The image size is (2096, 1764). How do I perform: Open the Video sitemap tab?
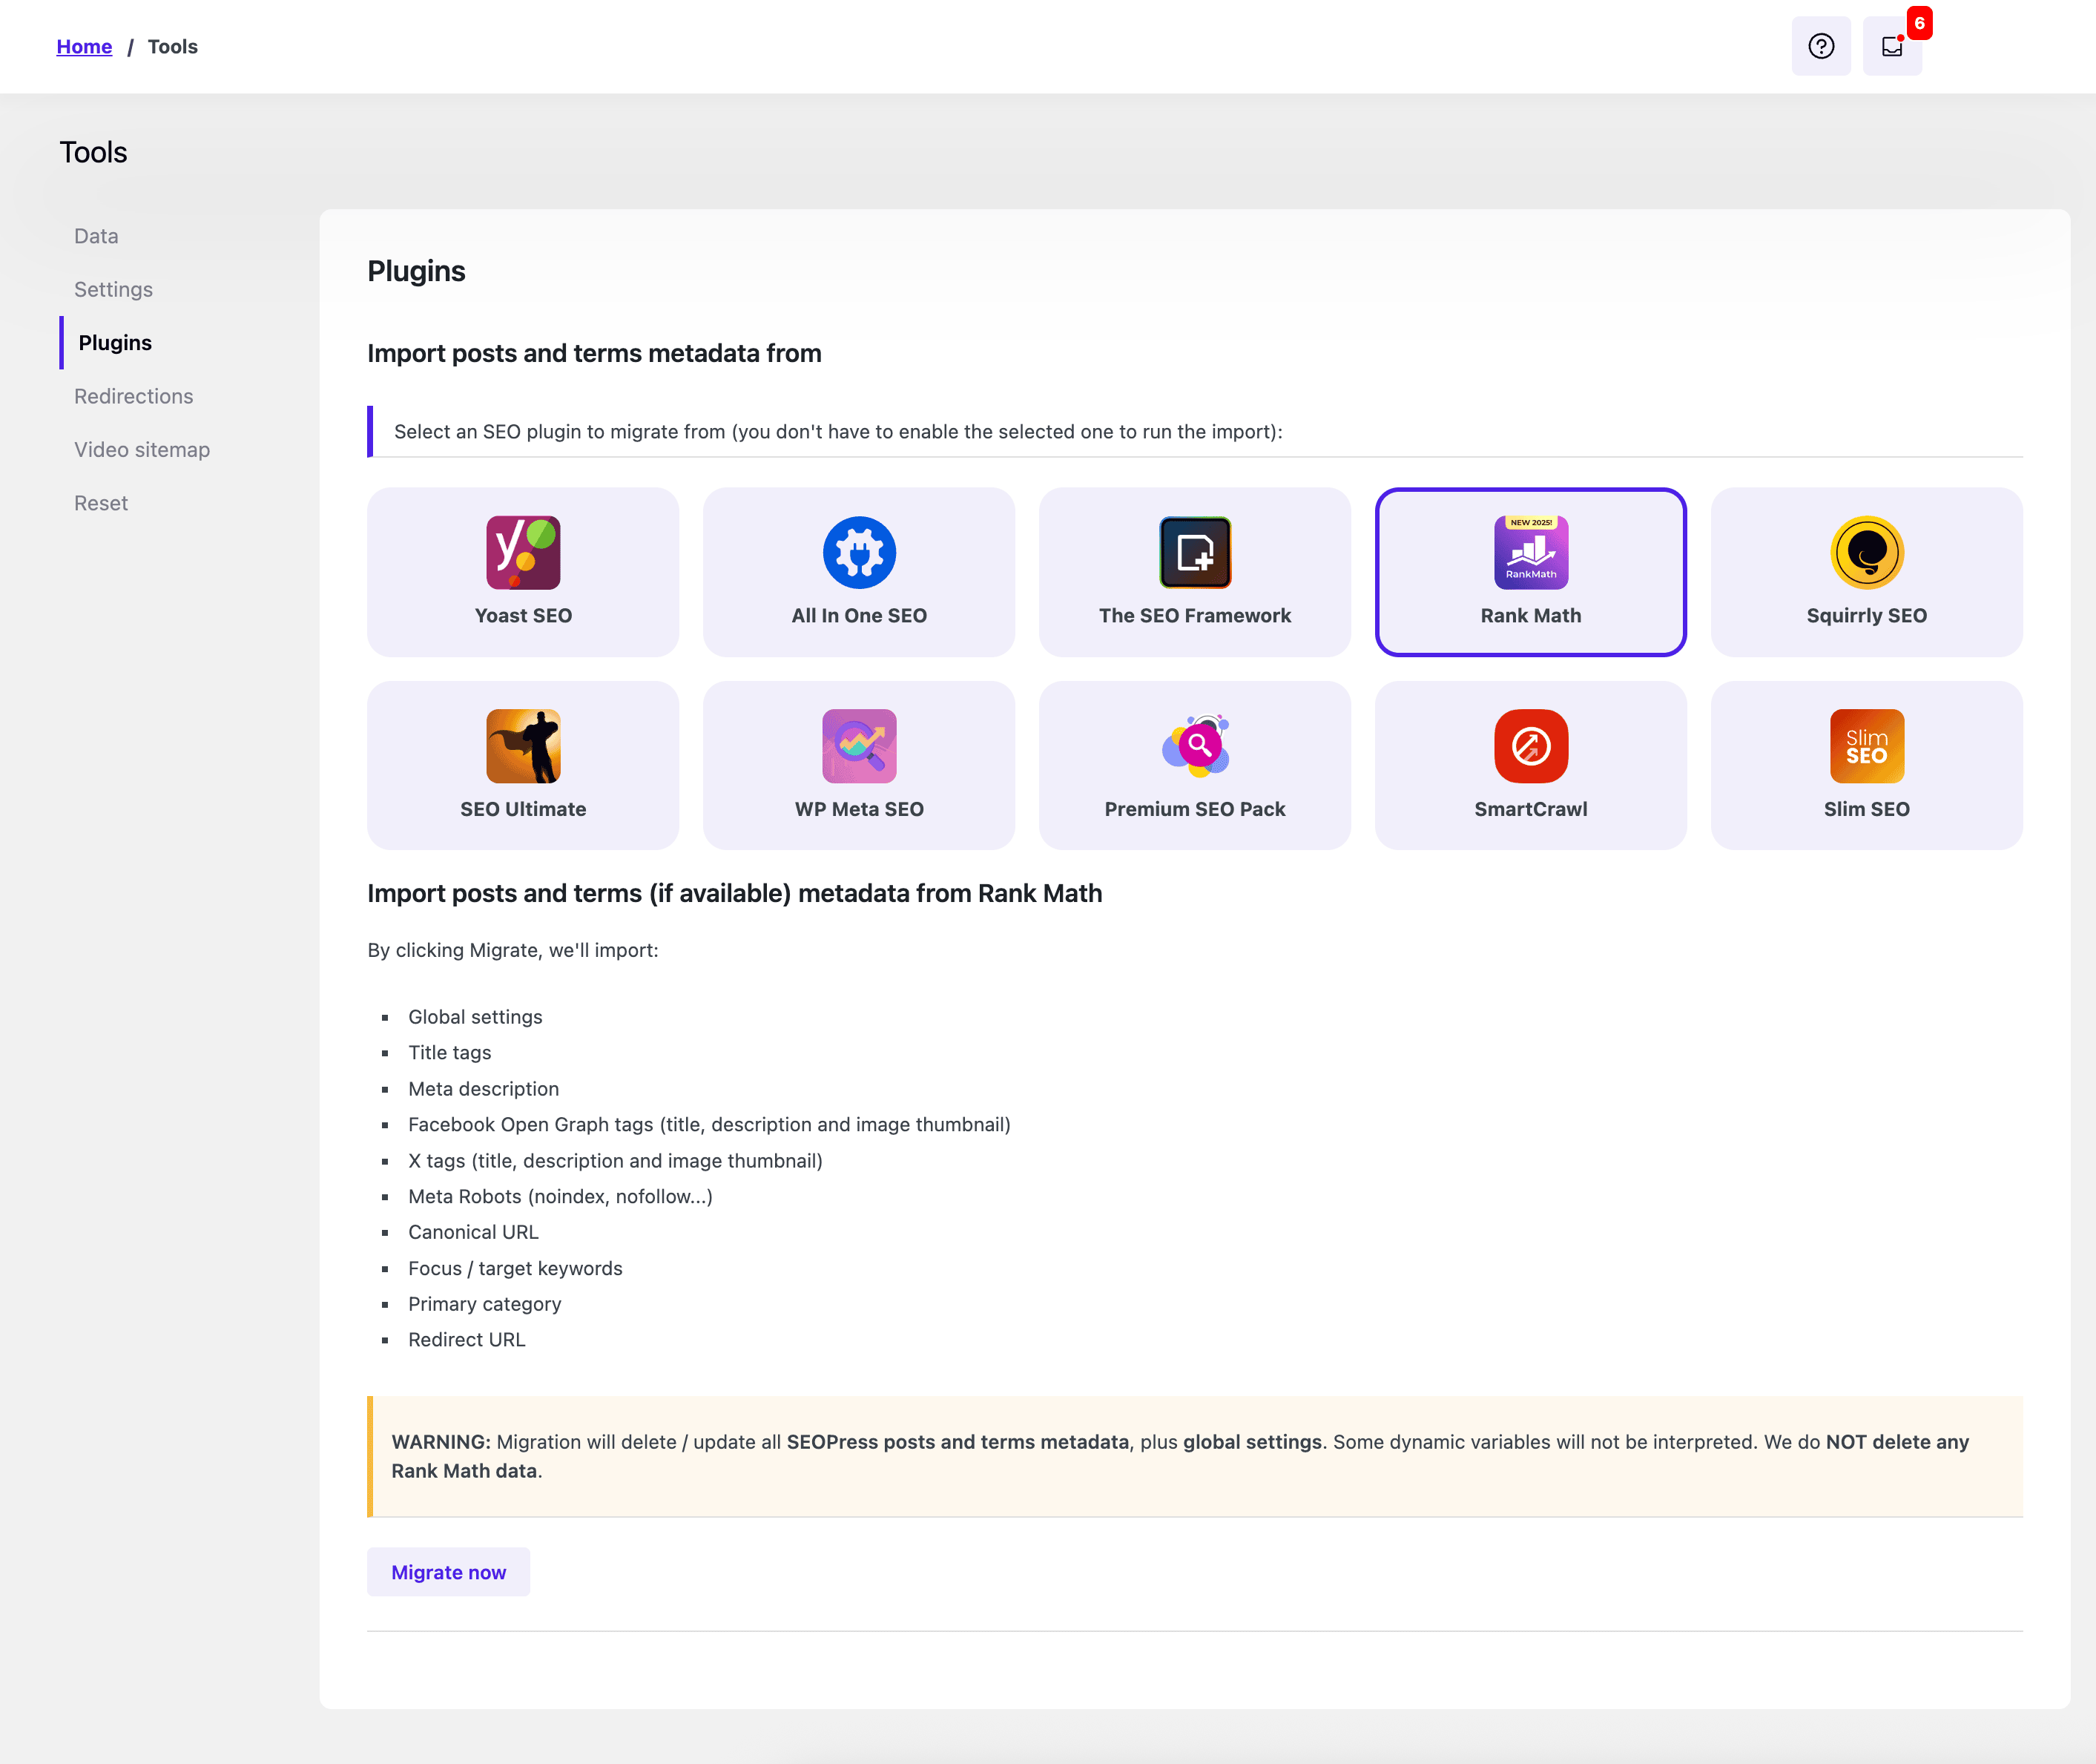(x=142, y=450)
